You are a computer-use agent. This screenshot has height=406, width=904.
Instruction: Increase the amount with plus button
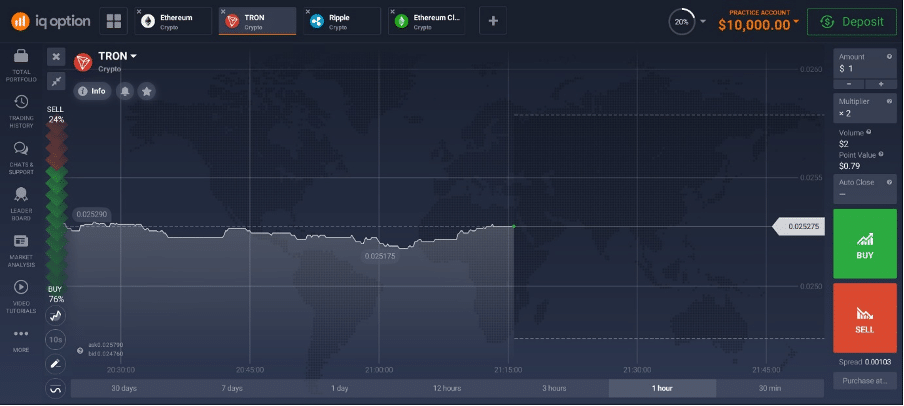pos(882,84)
